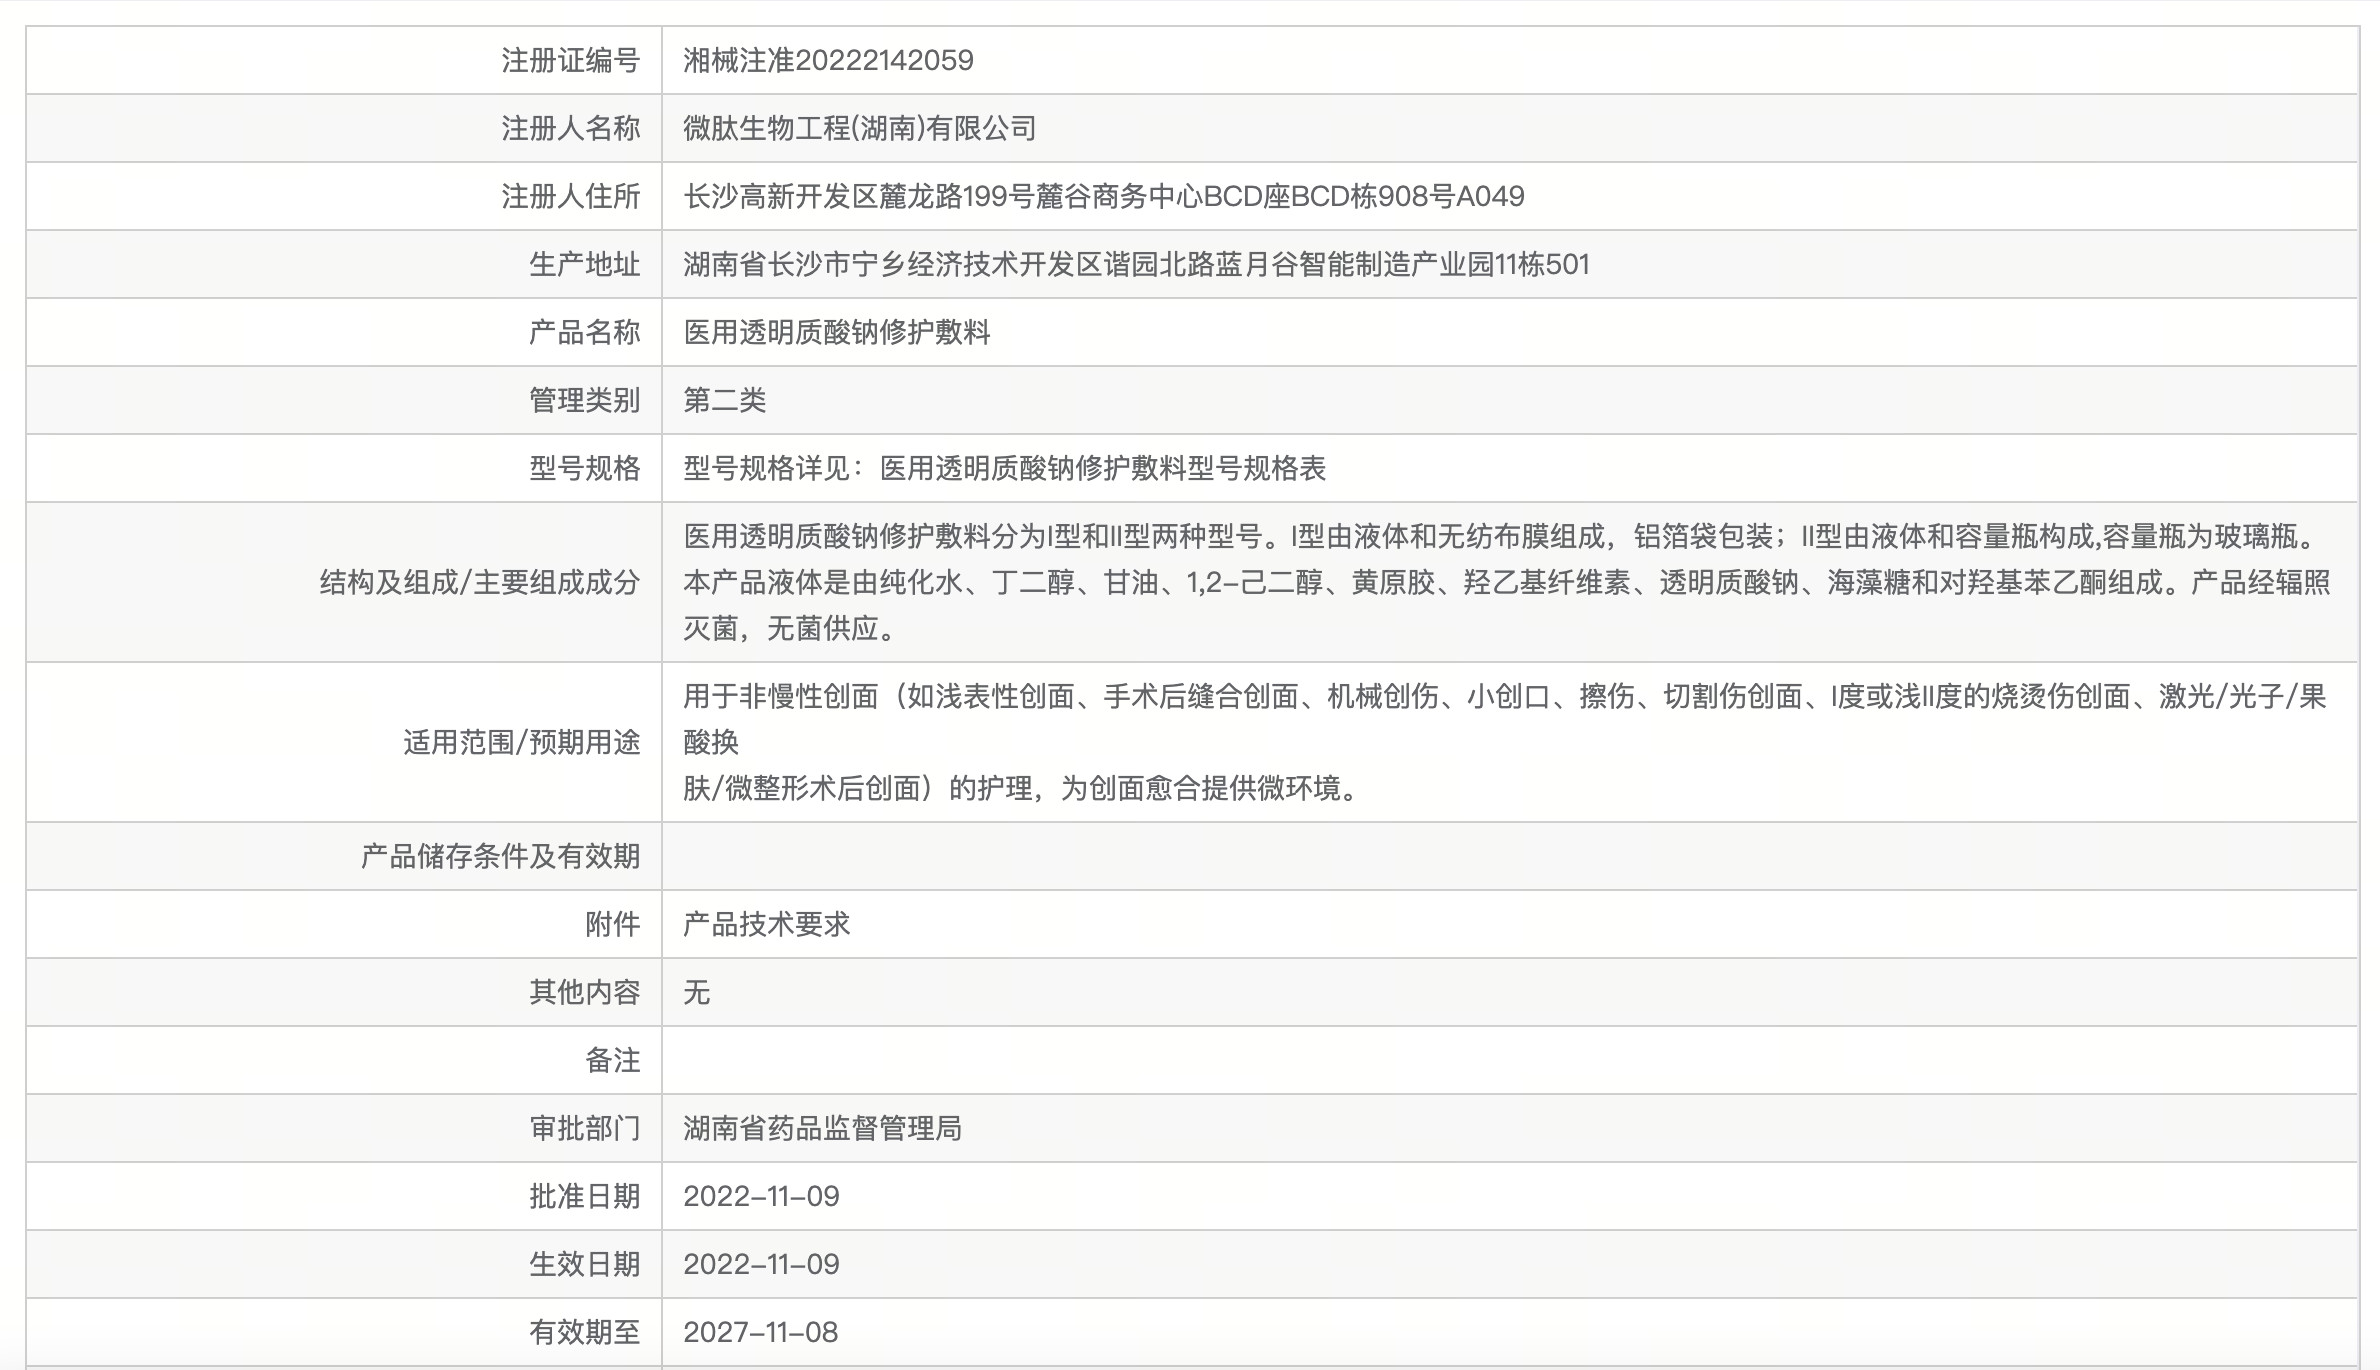Click the 注册人名称 label
The width and height of the screenshot is (2380, 1370).
pos(571,128)
